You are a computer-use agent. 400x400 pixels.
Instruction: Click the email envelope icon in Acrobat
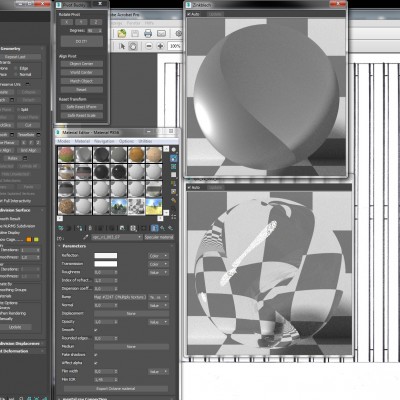[161, 33]
